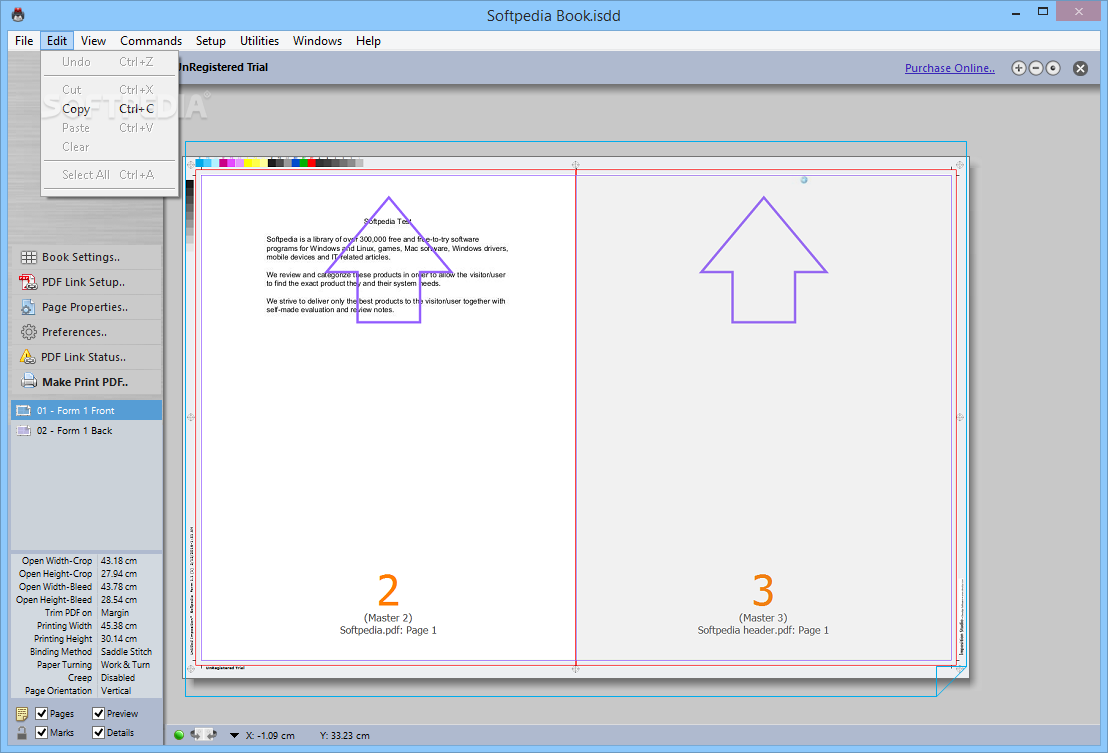Click the padlock icon beside Marks
The image size is (1108, 753).
coord(22,733)
